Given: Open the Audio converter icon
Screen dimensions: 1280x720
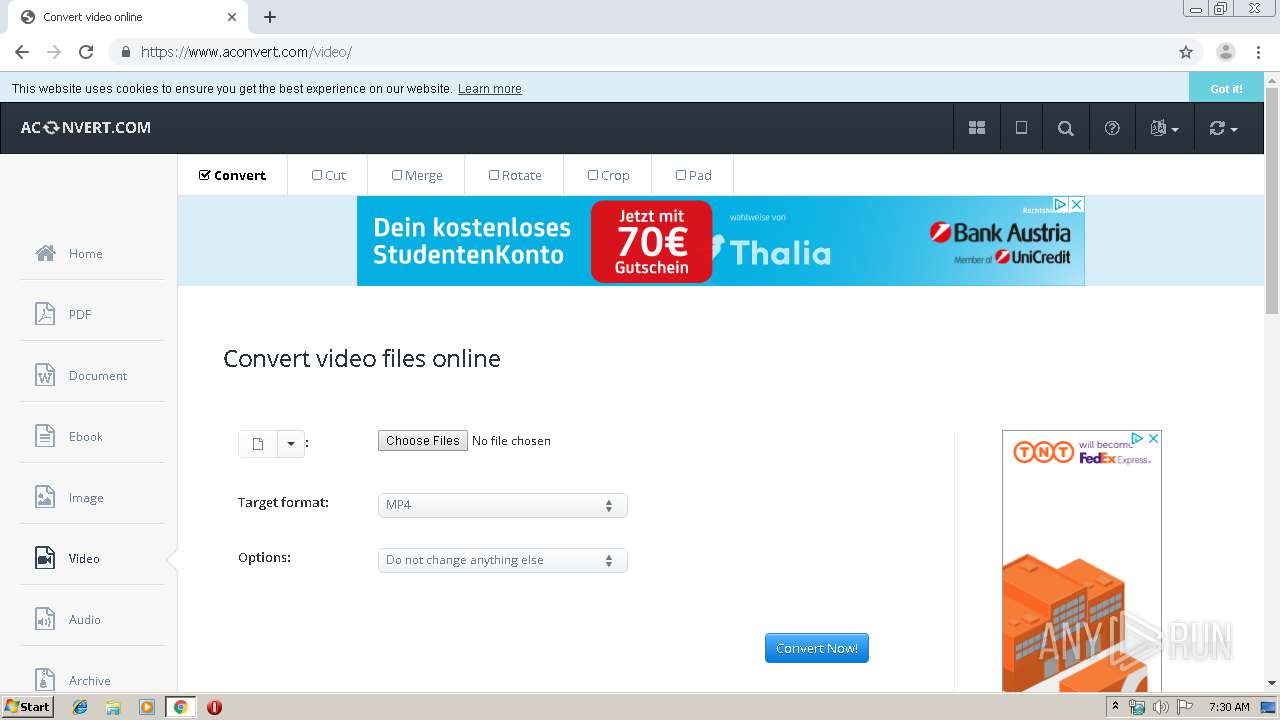Looking at the screenshot, I should click(45, 619).
